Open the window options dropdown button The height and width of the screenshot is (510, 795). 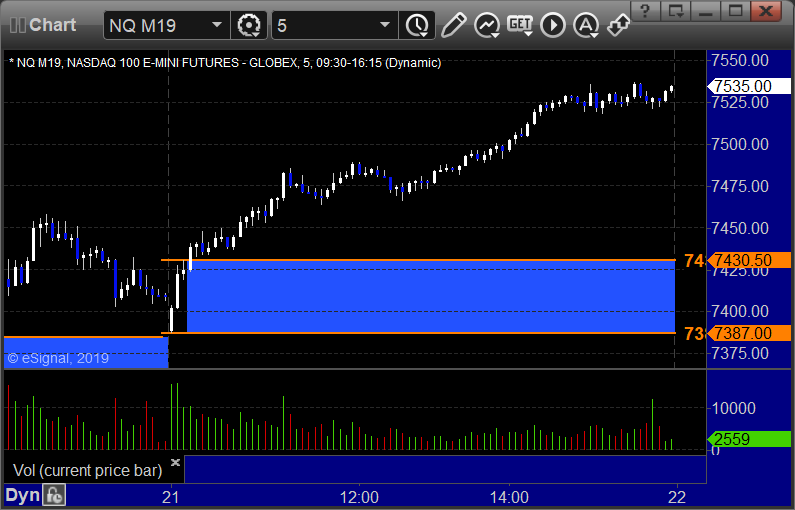coord(676,11)
